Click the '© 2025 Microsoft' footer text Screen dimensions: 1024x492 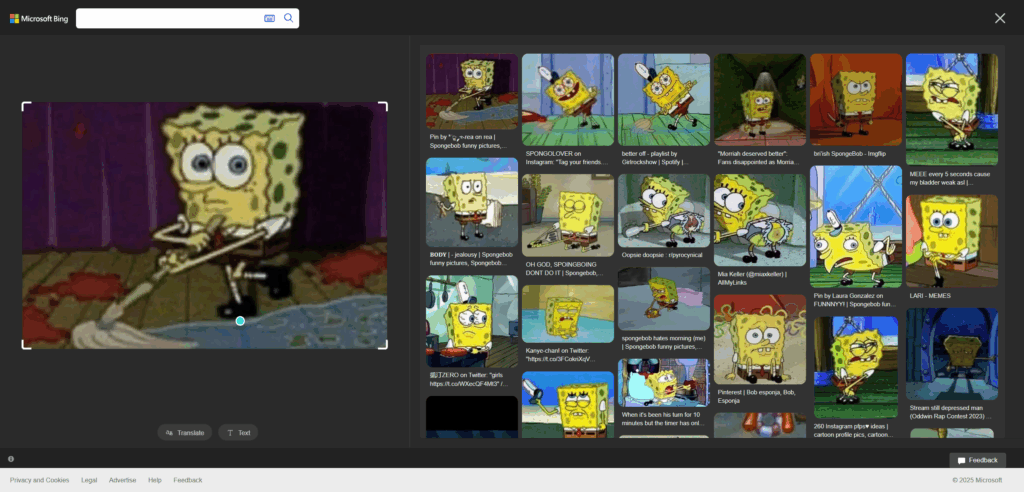[976, 480]
